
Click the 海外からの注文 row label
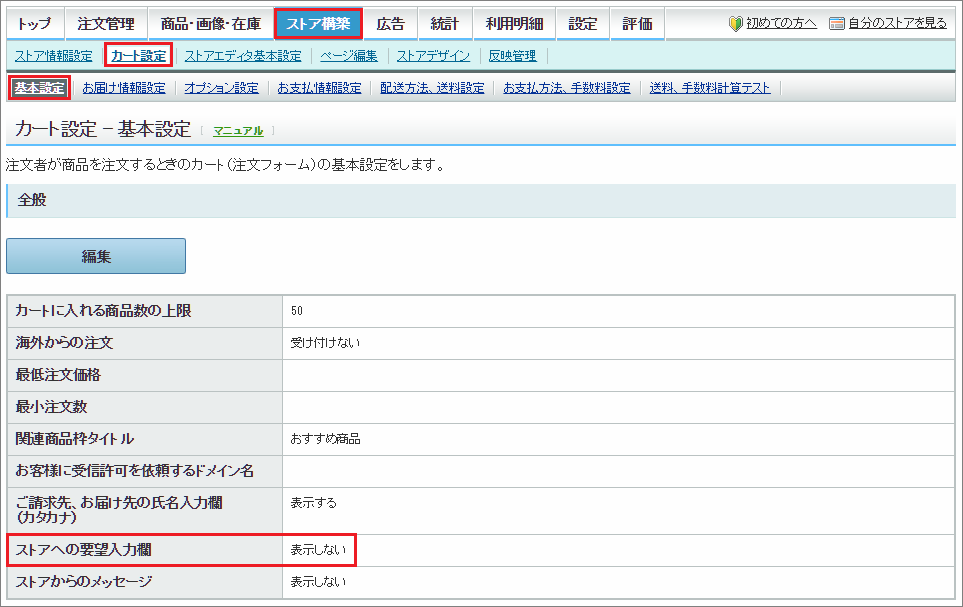click(64, 343)
